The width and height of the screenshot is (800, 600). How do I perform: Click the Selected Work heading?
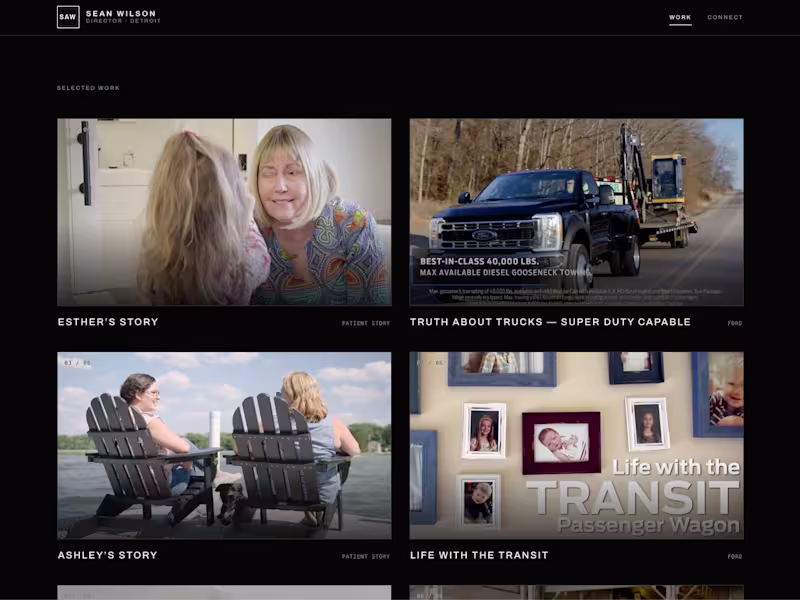click(88, 88)
